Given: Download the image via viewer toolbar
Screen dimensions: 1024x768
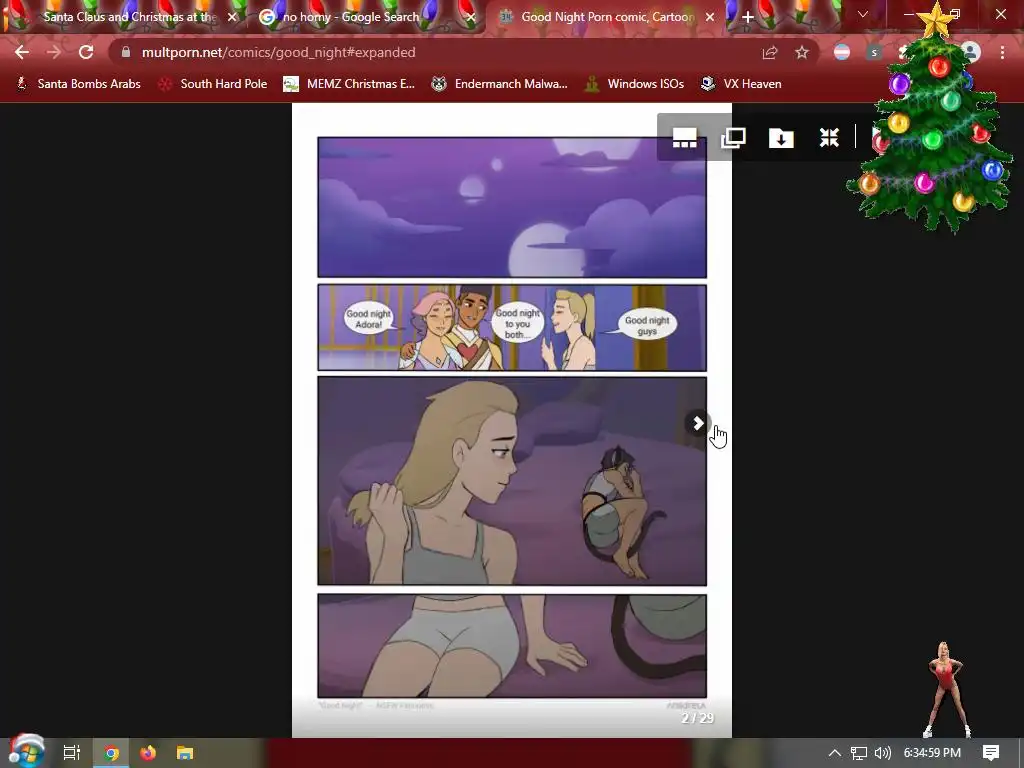Looking at the screenshot, I should [781, 138].
